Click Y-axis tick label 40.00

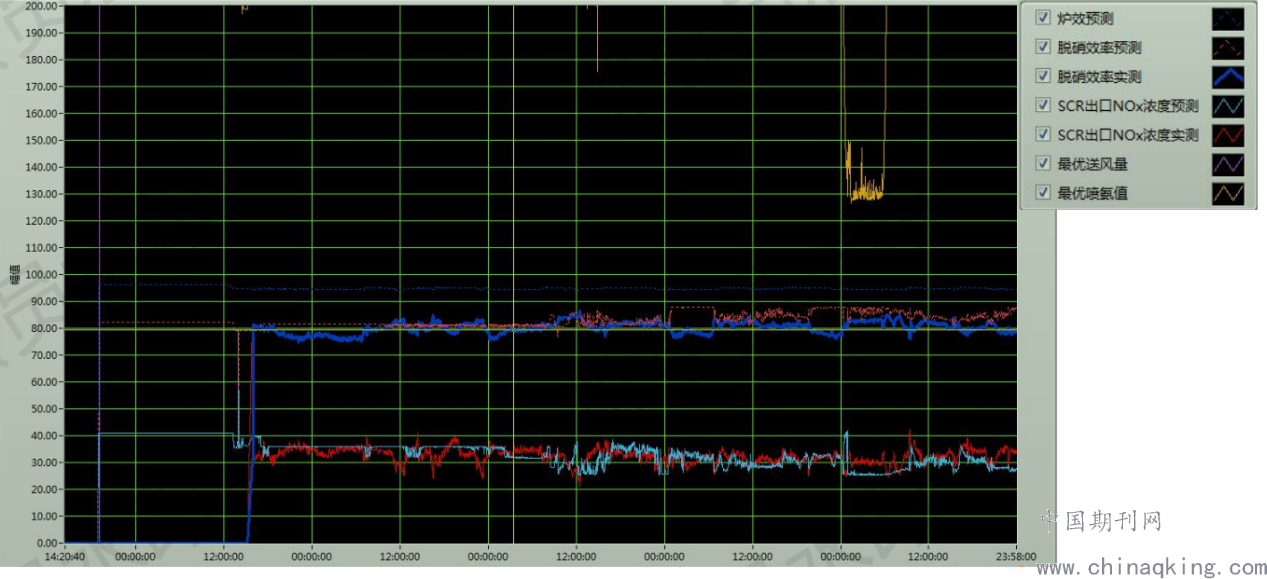[44, 436]
